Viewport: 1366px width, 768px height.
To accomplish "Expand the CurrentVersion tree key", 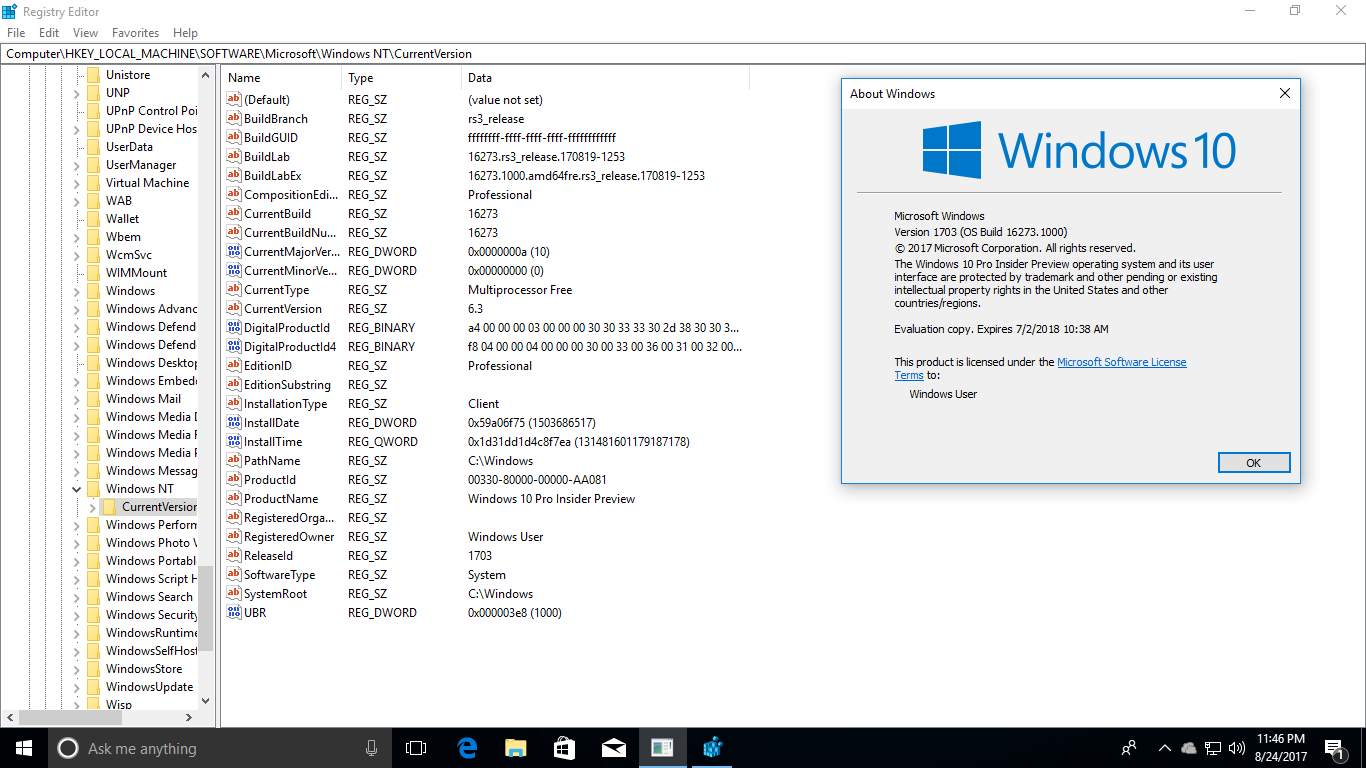I will pos(93,507).
